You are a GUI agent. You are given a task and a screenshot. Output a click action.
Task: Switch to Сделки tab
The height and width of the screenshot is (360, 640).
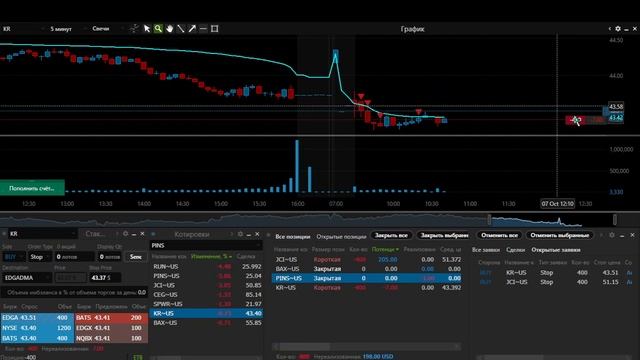click(x=516, y=249)
